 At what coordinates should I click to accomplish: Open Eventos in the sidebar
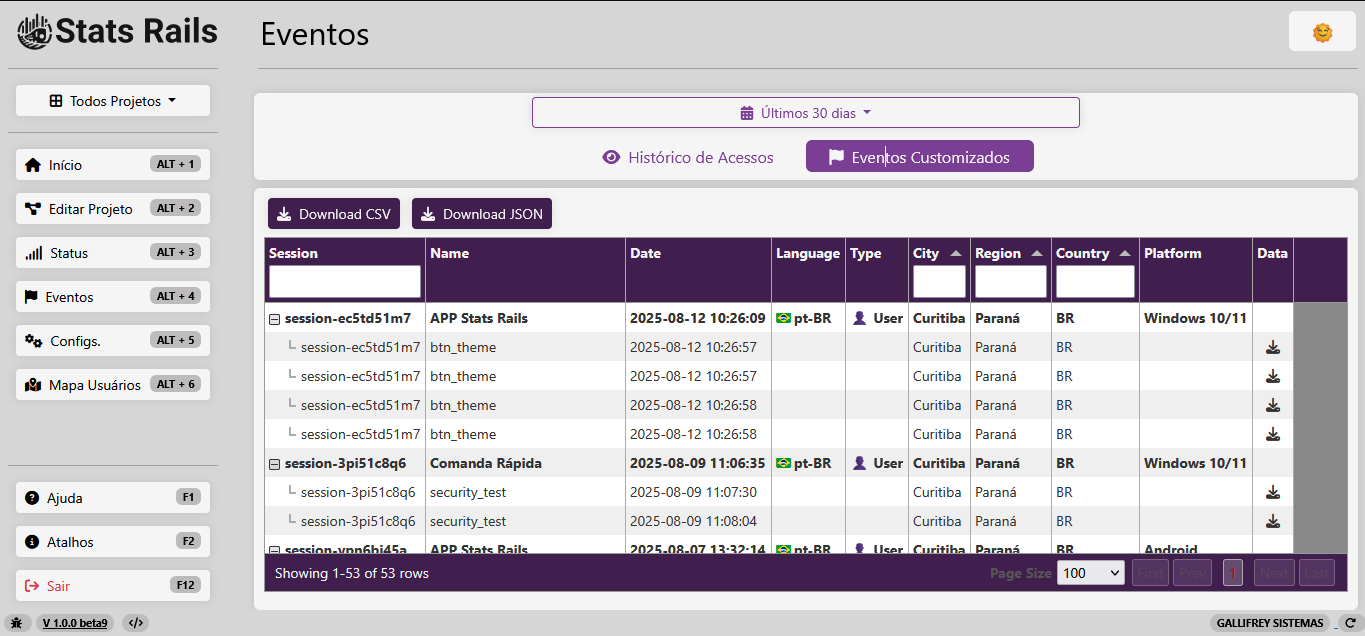click(x=113, y=297)
